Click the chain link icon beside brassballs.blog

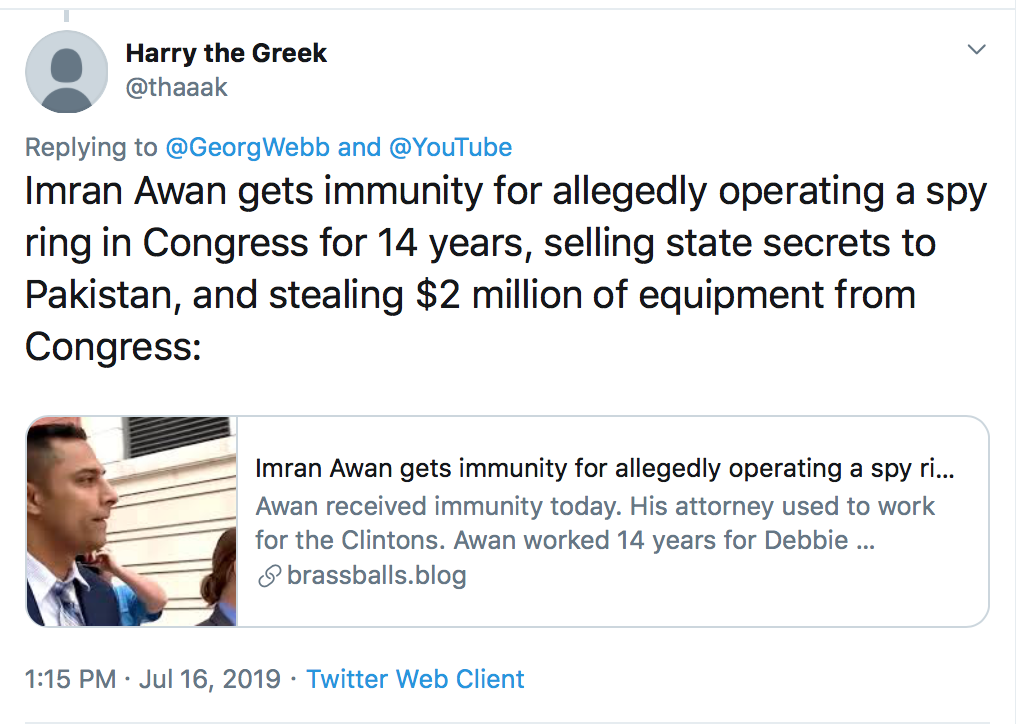268,577
